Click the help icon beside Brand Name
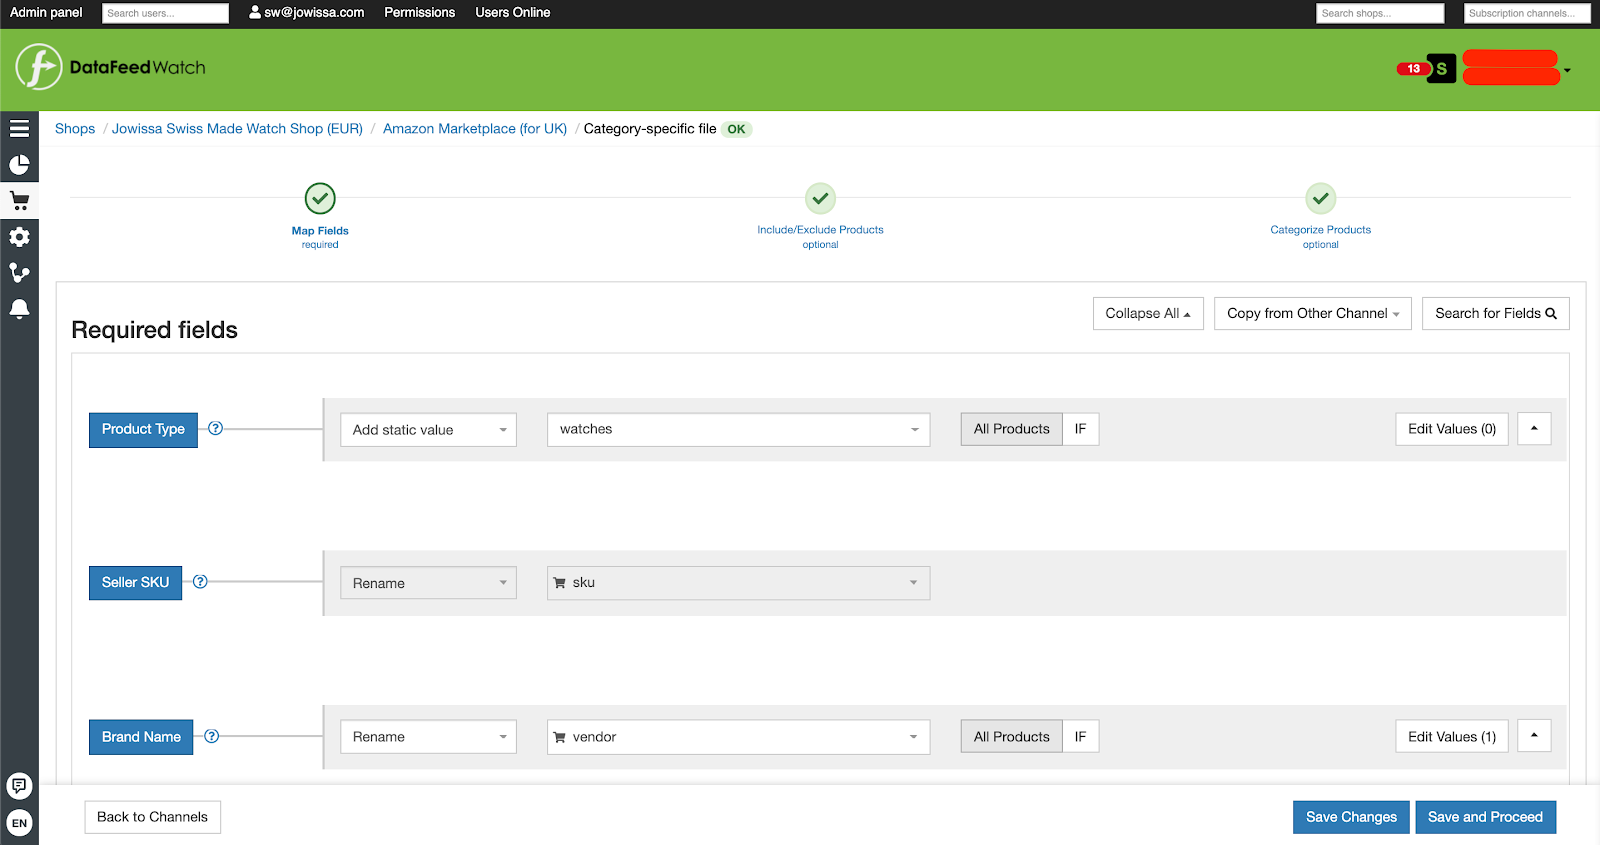Image resolution: width=1600 pixels, height=845 pixels. tap(212, 736)
